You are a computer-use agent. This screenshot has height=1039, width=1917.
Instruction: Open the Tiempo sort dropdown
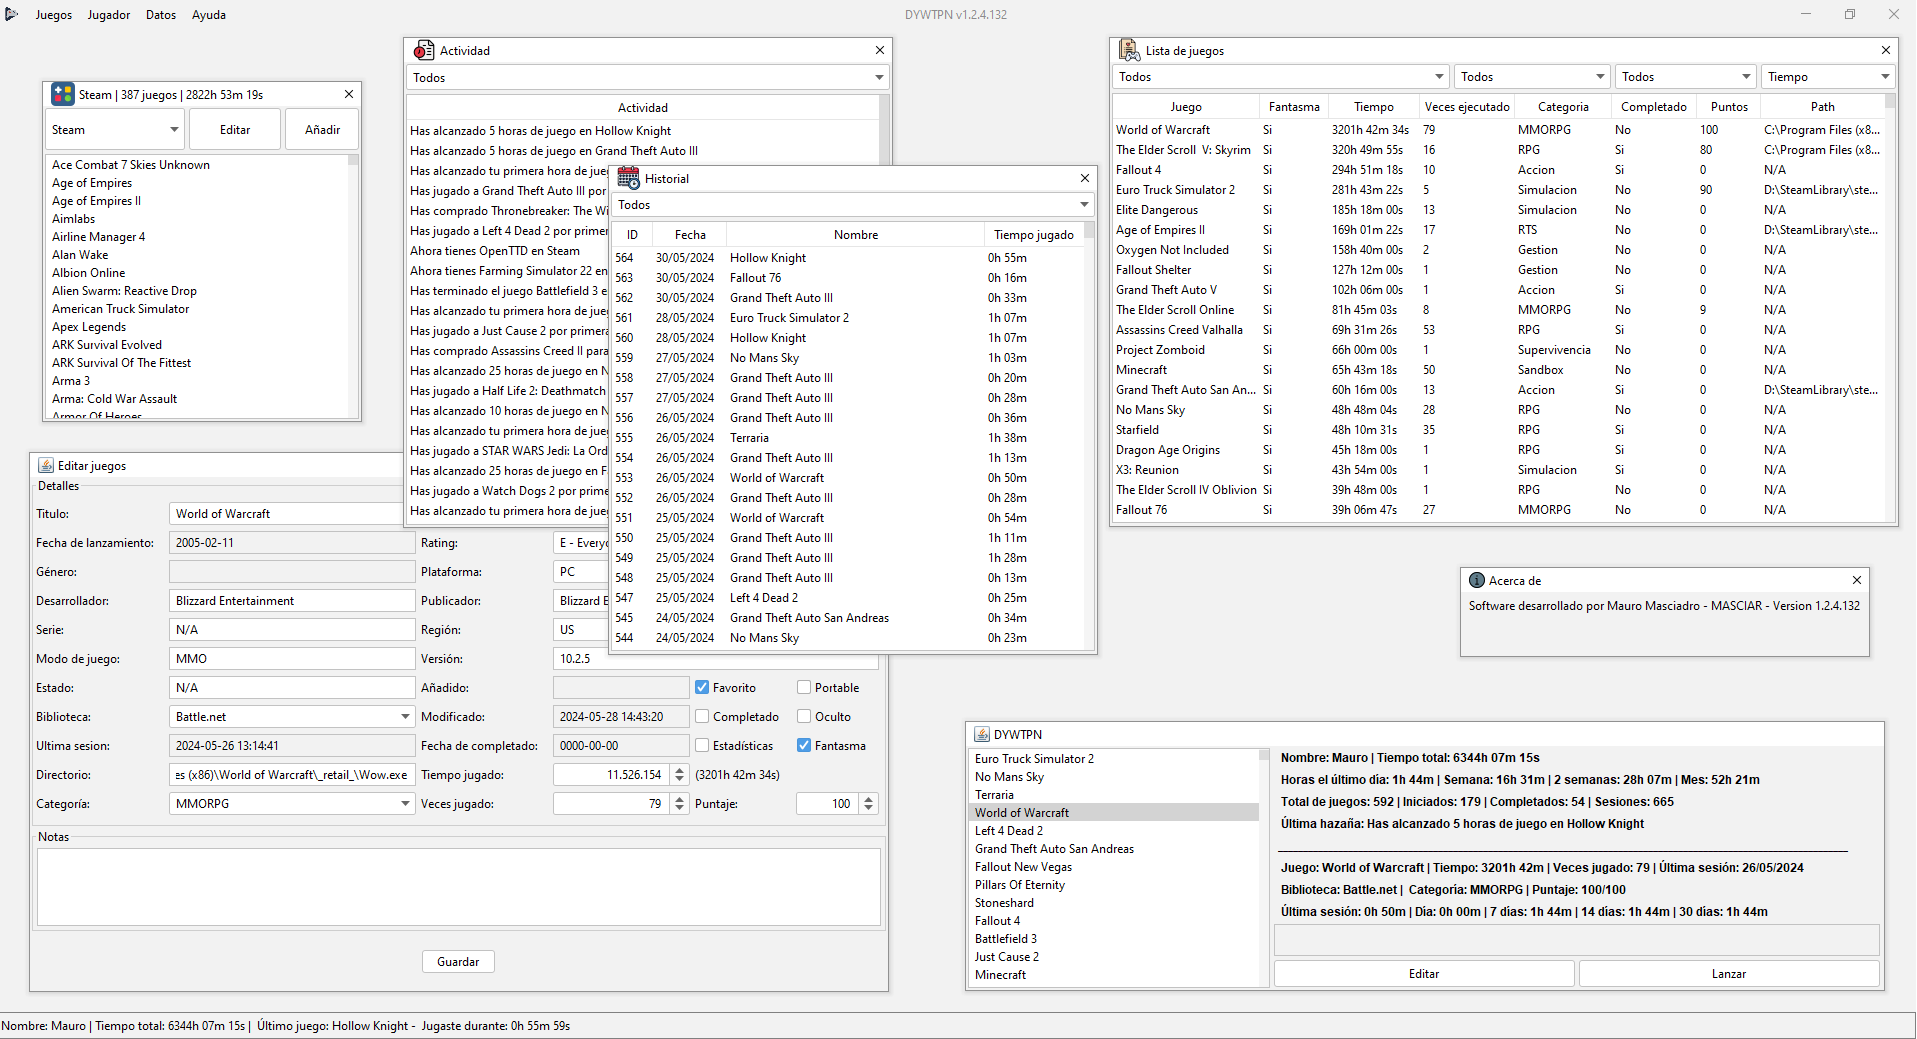1827,77
